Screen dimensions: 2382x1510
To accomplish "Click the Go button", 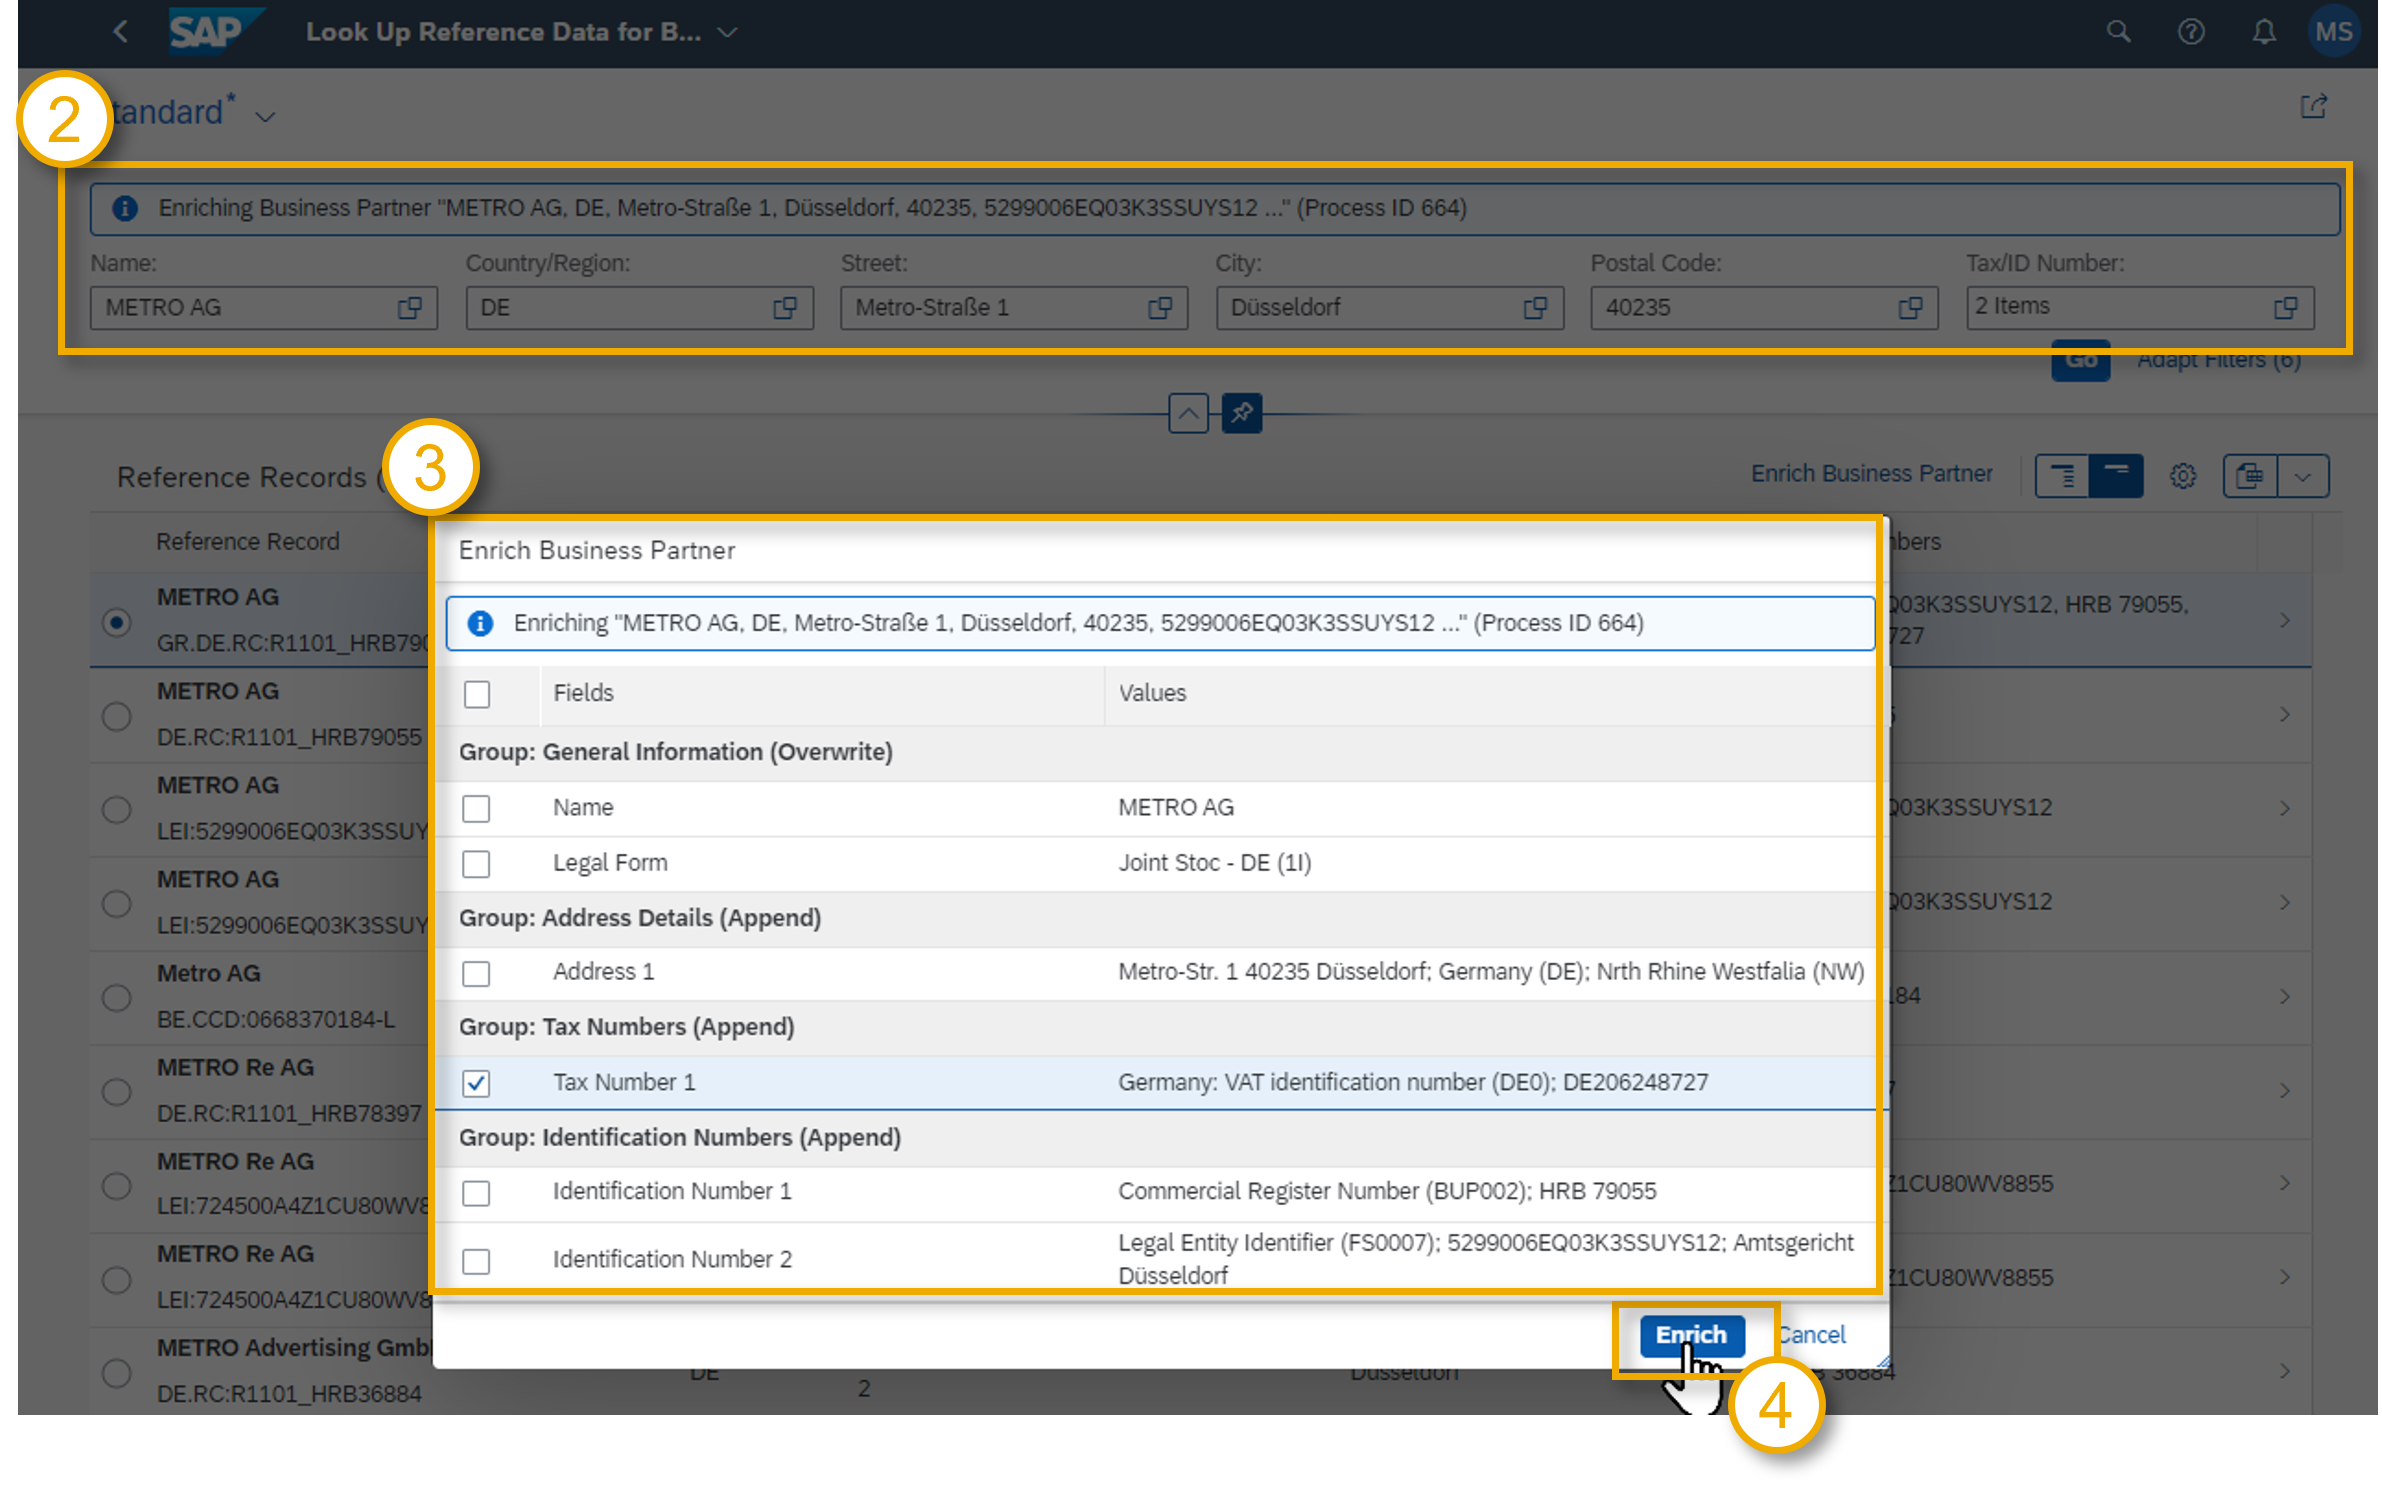I will (2080, 361).
